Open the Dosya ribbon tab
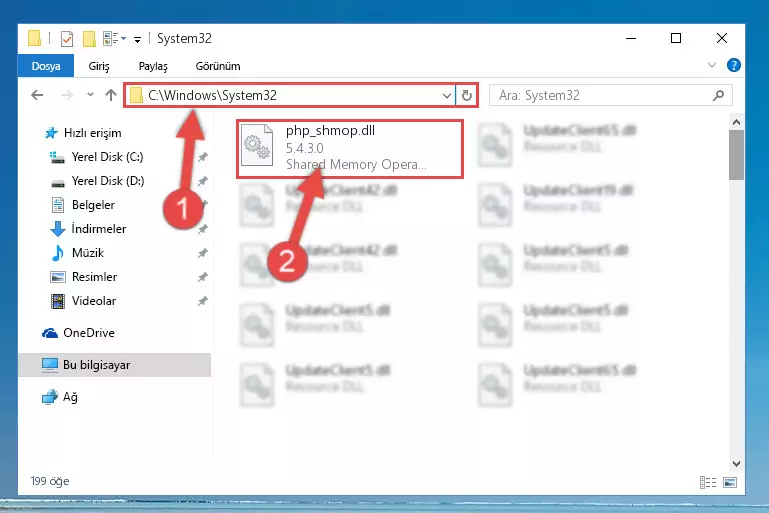The width and height of the screenshot is (769, 513). click(x=46, y=66)
